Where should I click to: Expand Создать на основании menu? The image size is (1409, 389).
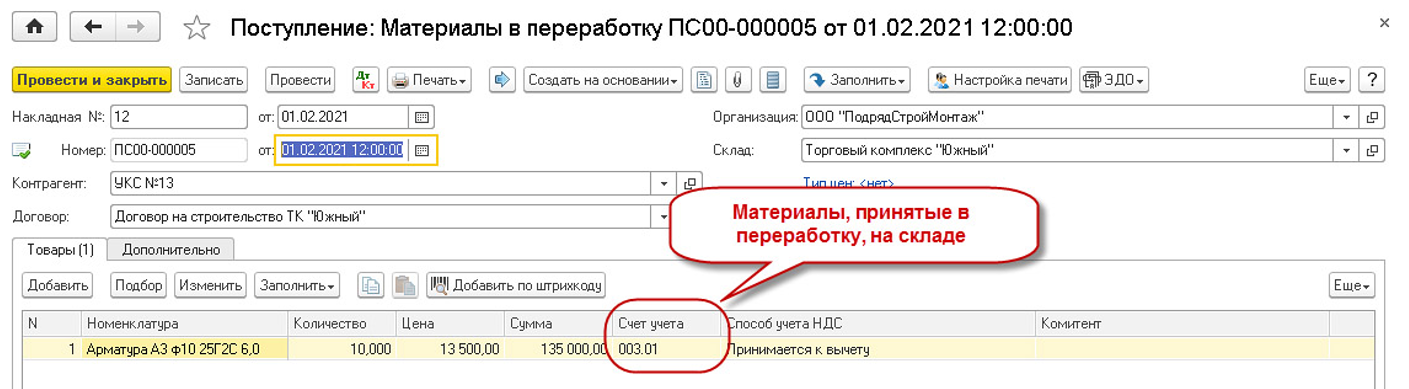point(602,80)
